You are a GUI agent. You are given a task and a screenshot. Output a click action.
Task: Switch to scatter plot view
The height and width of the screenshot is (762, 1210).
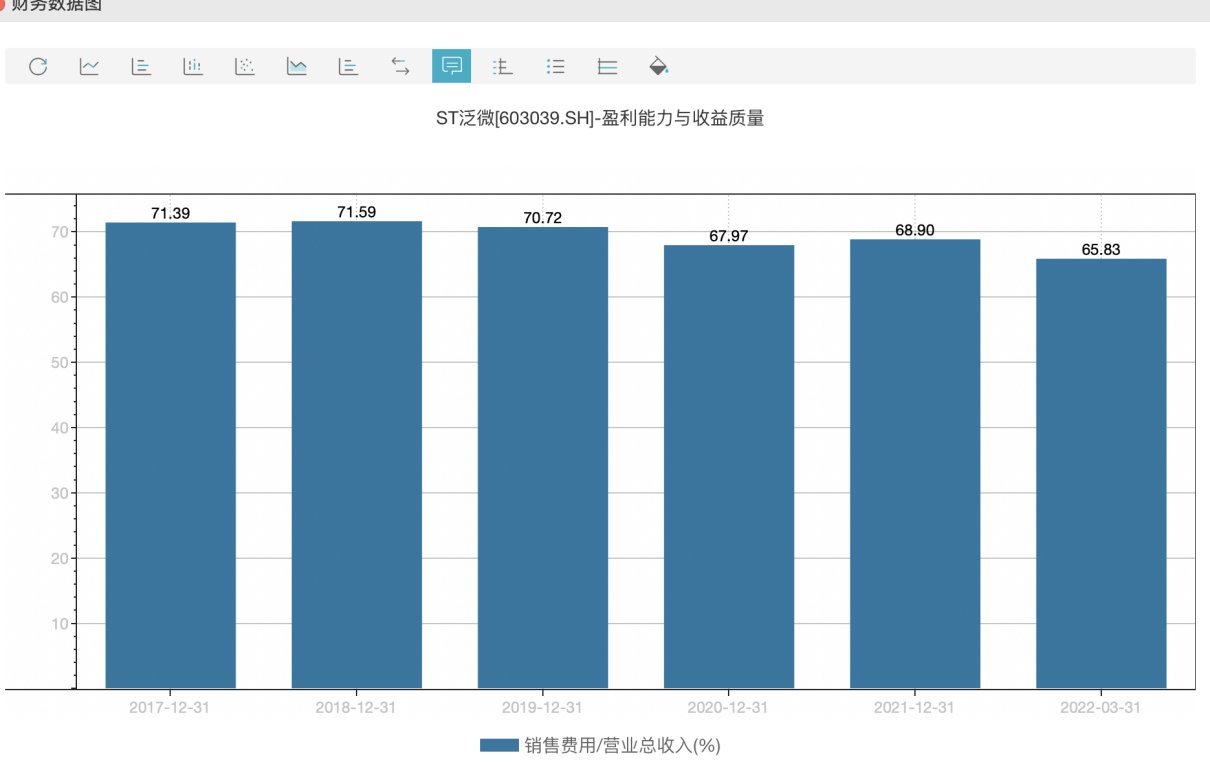pyautogui.click(x=245, y=67)
